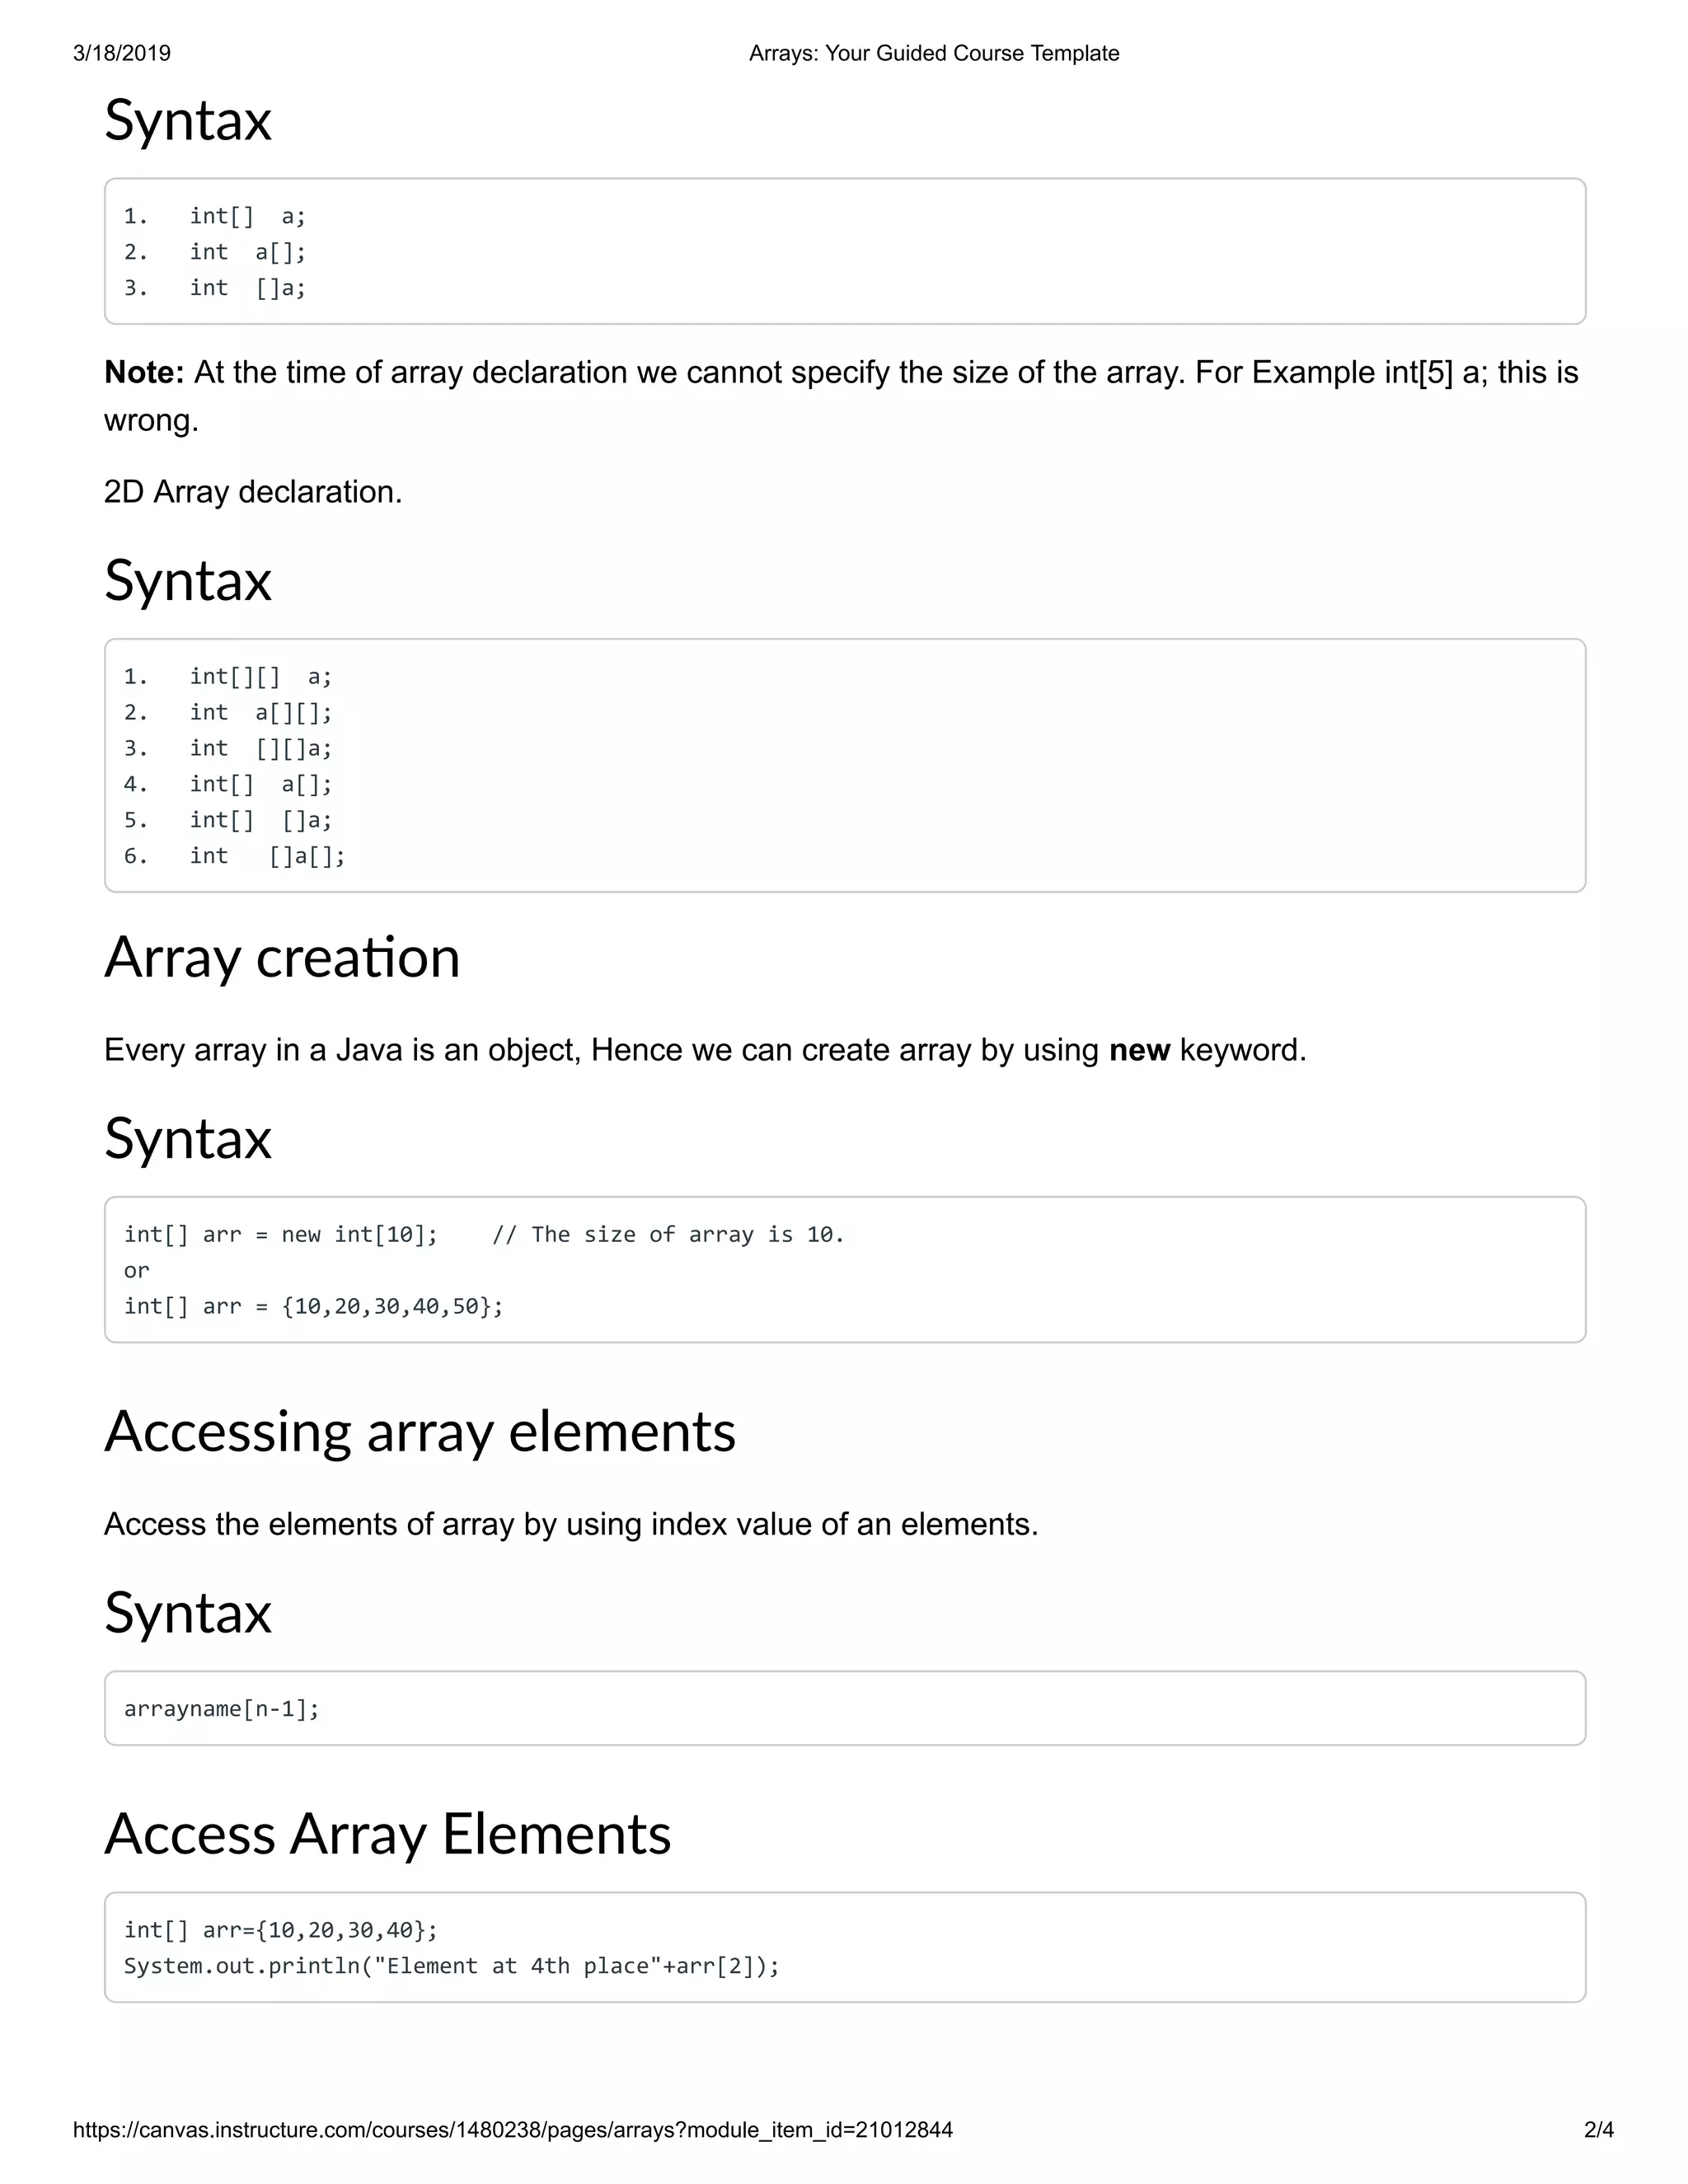The image size is (1688, 2184).
Task: Click the canvas.instructure.com URL in the footer
Action: coord(512,2130)
